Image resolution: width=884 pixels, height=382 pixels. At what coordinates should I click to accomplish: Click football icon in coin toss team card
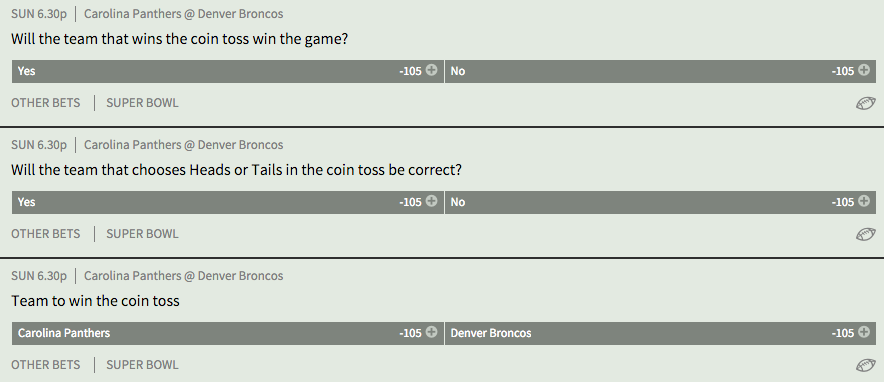(865, 366)
